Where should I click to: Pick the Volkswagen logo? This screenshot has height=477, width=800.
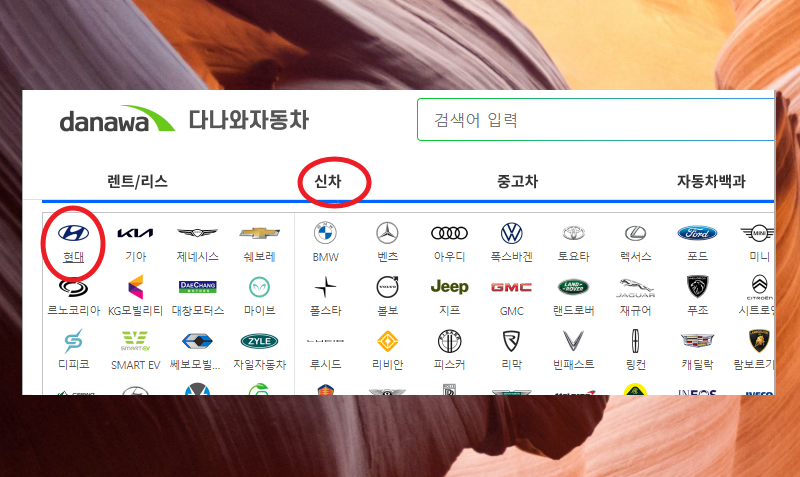(511, 233)
